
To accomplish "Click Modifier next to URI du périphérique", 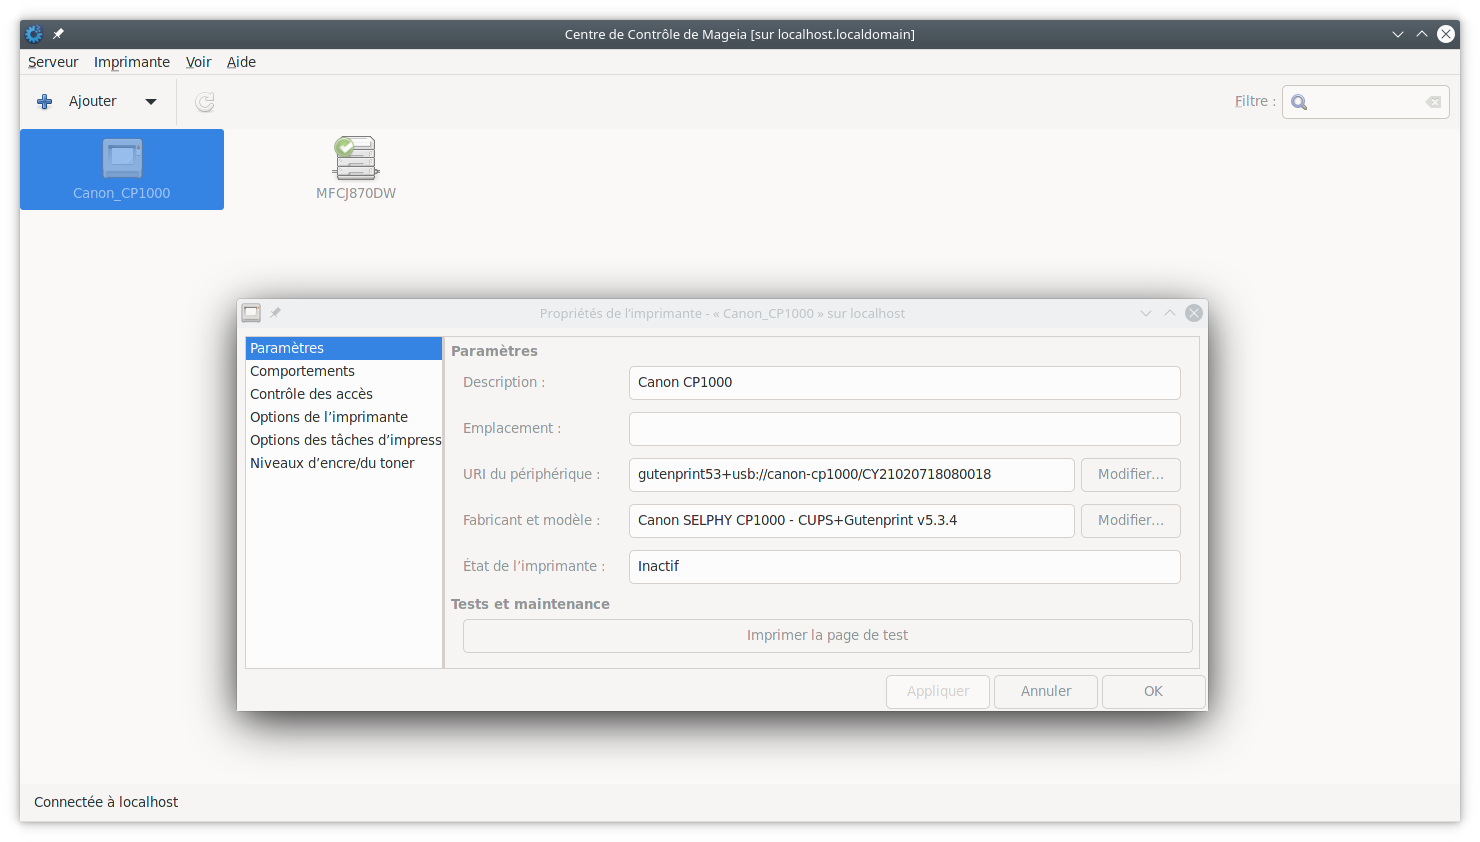I will [1131, 475].
